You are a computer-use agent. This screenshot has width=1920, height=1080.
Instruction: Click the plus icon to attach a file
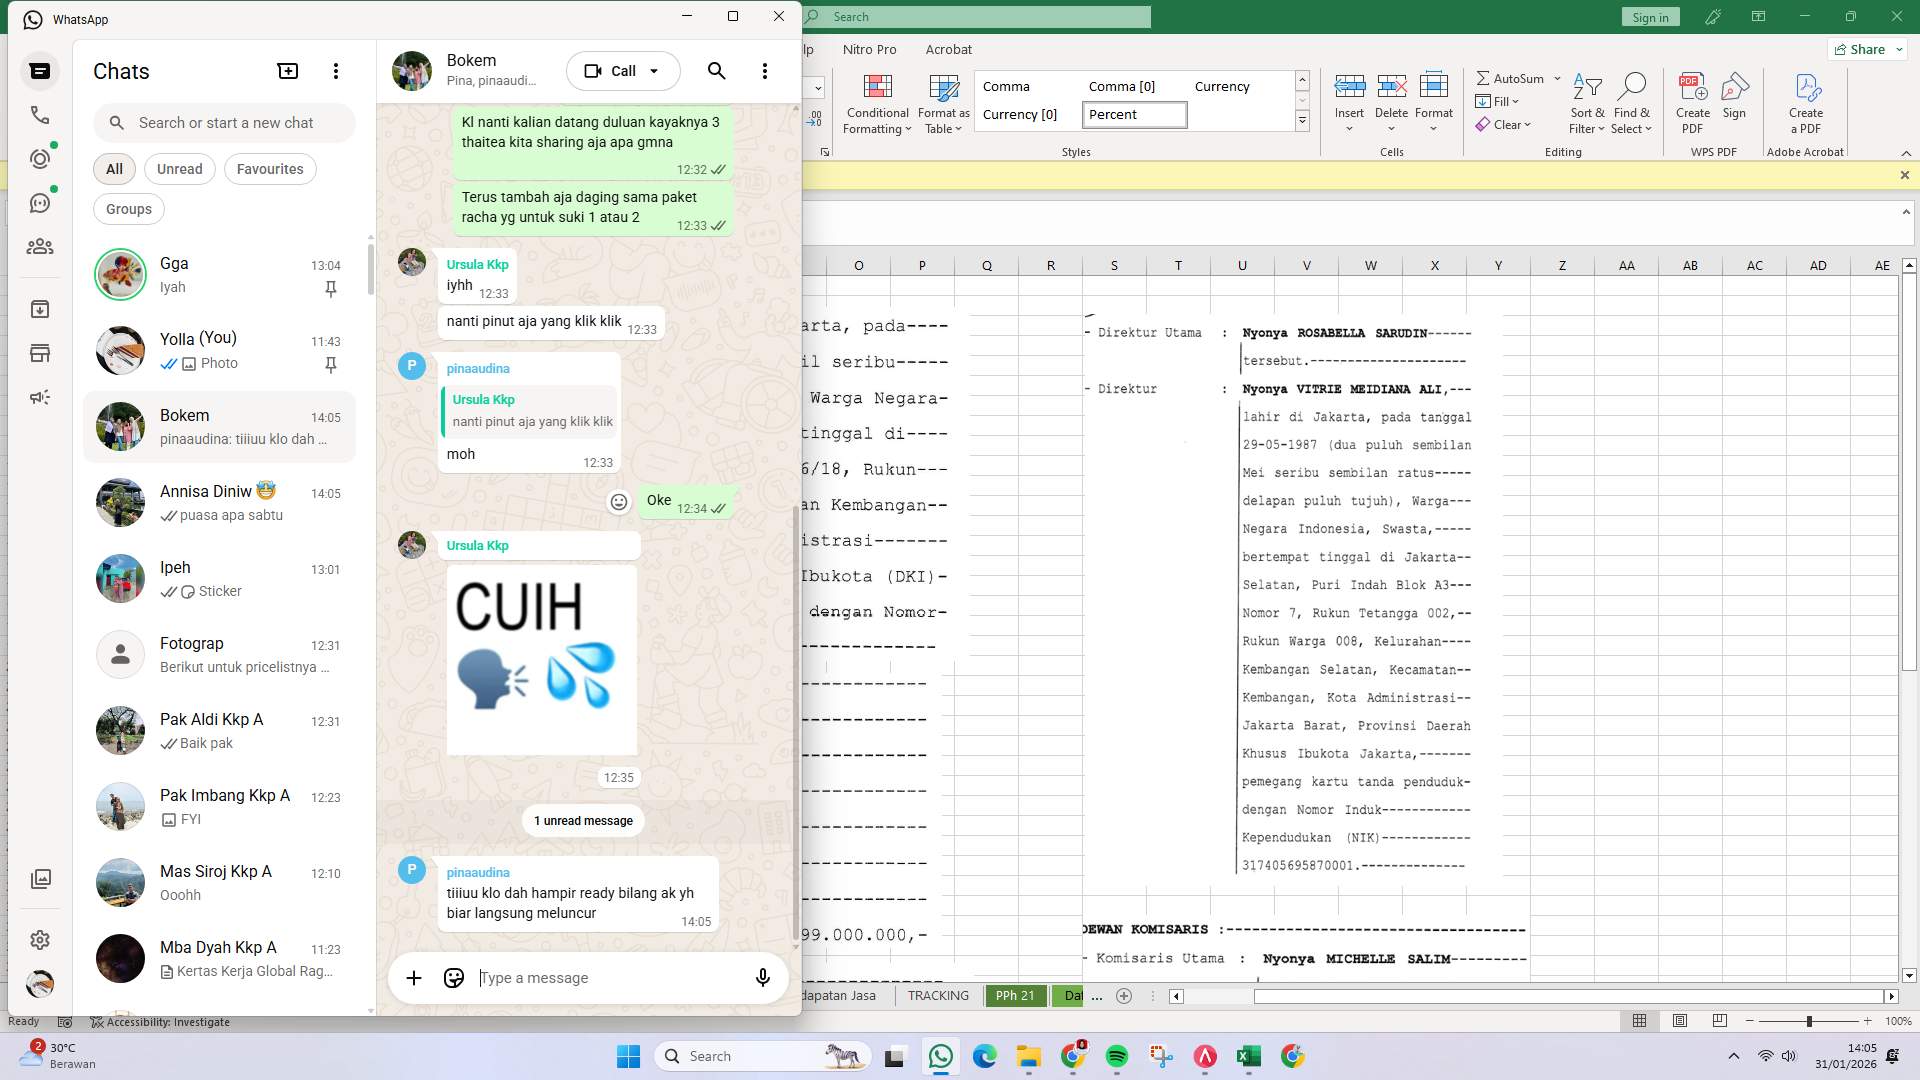click(x=414, y=978)
